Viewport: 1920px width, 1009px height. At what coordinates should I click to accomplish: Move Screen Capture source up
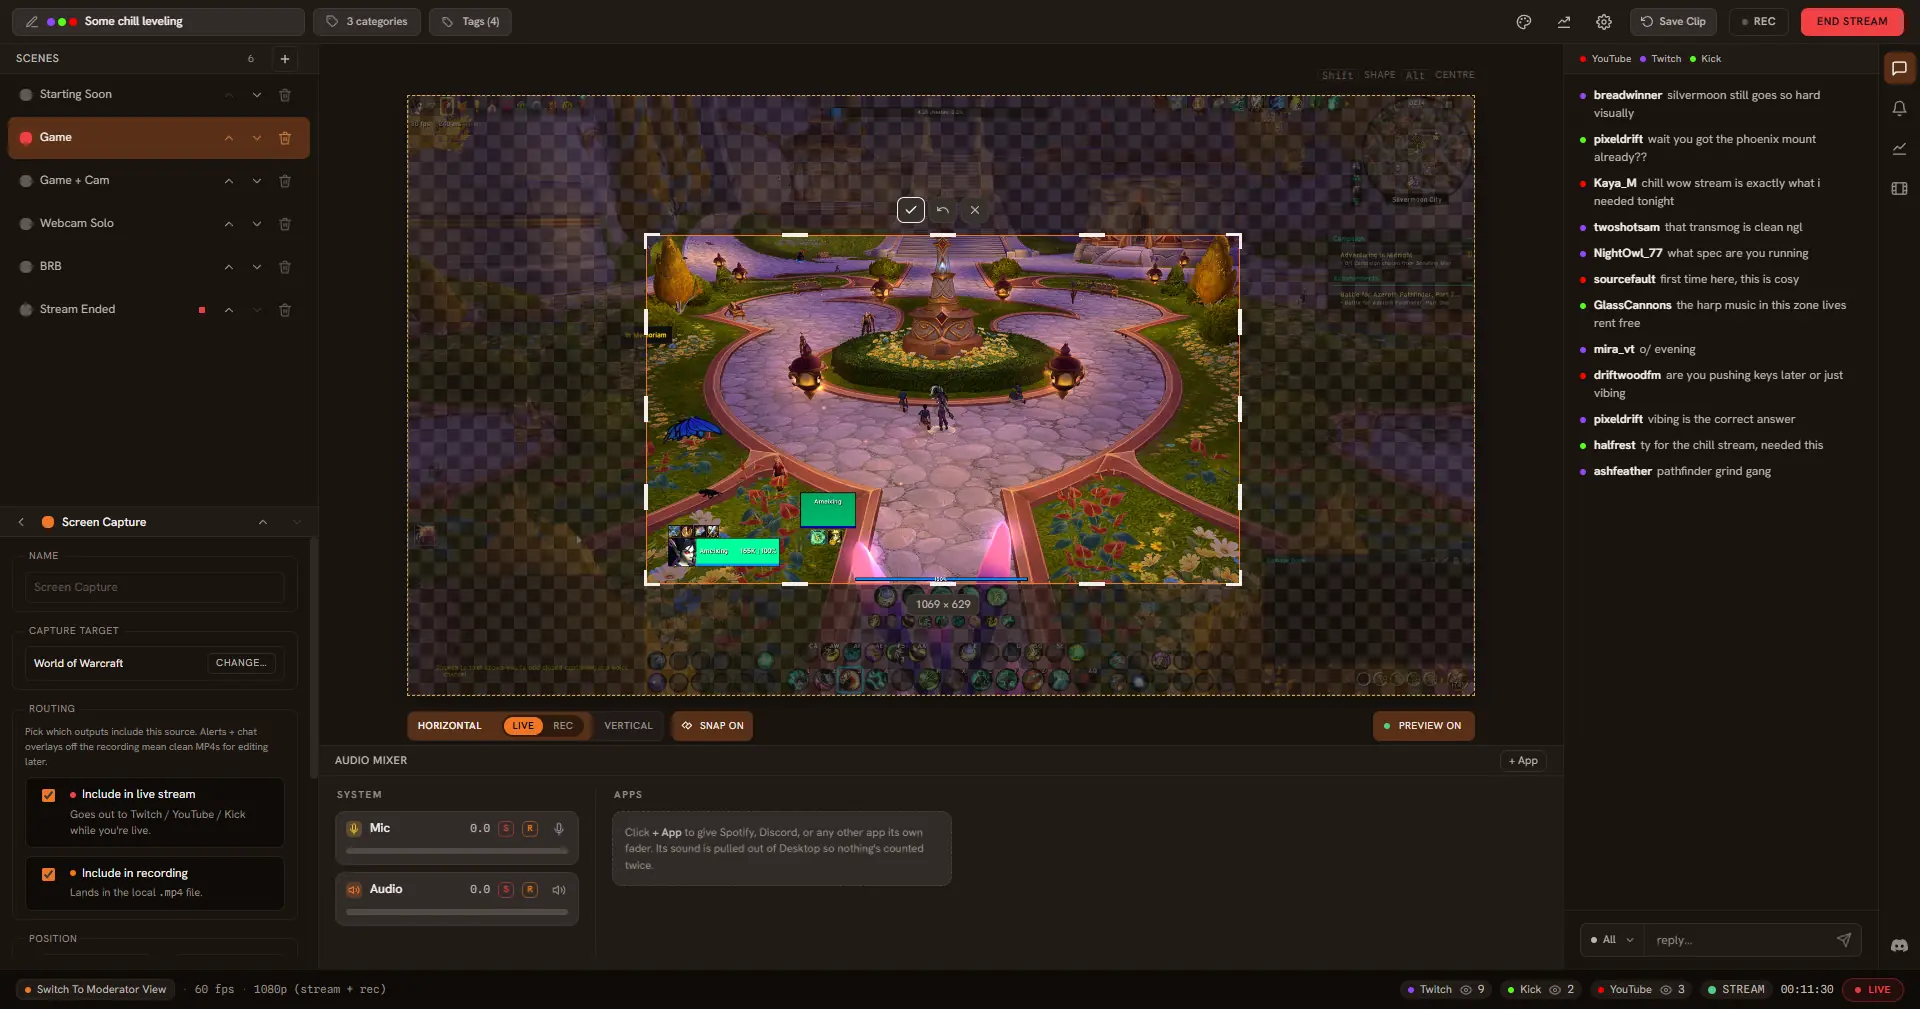263,522
